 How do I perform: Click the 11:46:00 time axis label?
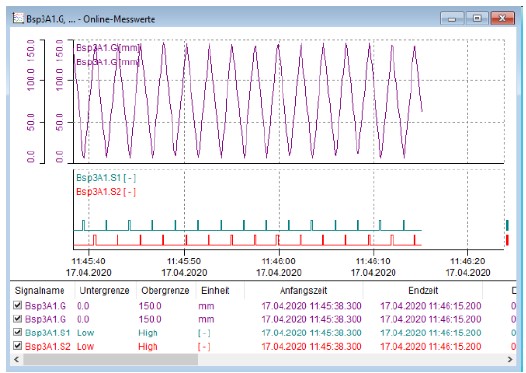(279, 261)
